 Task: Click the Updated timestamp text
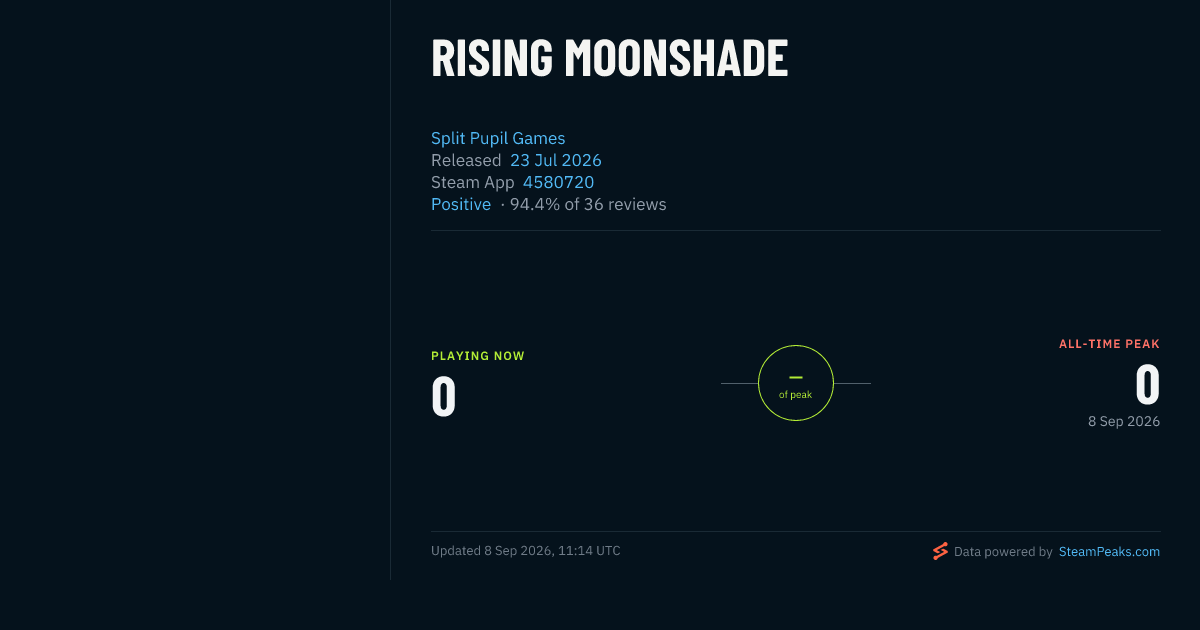(526, 551)
